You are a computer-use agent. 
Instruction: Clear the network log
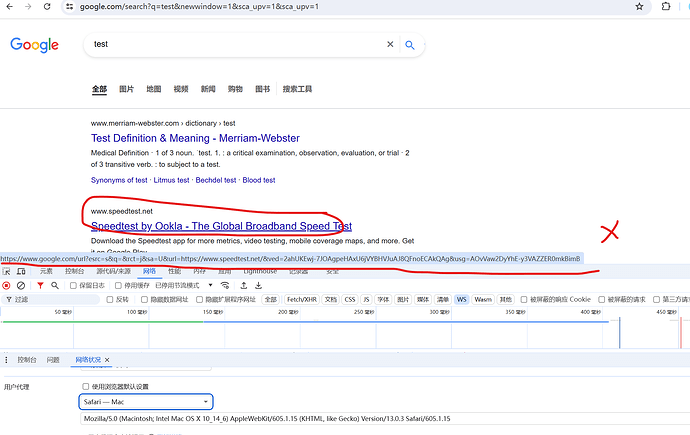[x=21, y=285]
